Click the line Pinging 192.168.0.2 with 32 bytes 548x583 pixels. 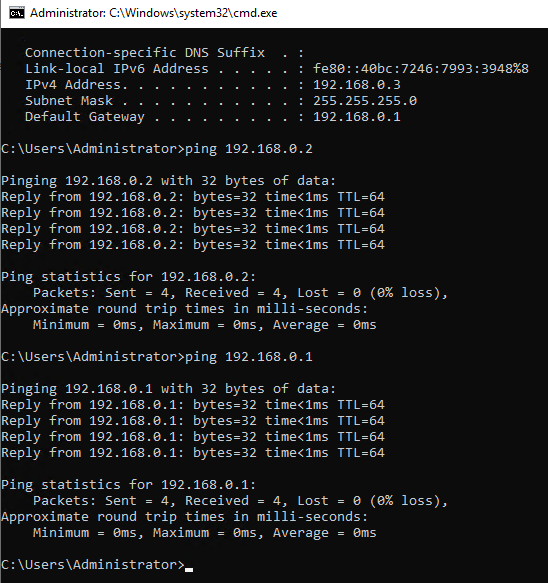pyautogui.click(x=168, y=181)
